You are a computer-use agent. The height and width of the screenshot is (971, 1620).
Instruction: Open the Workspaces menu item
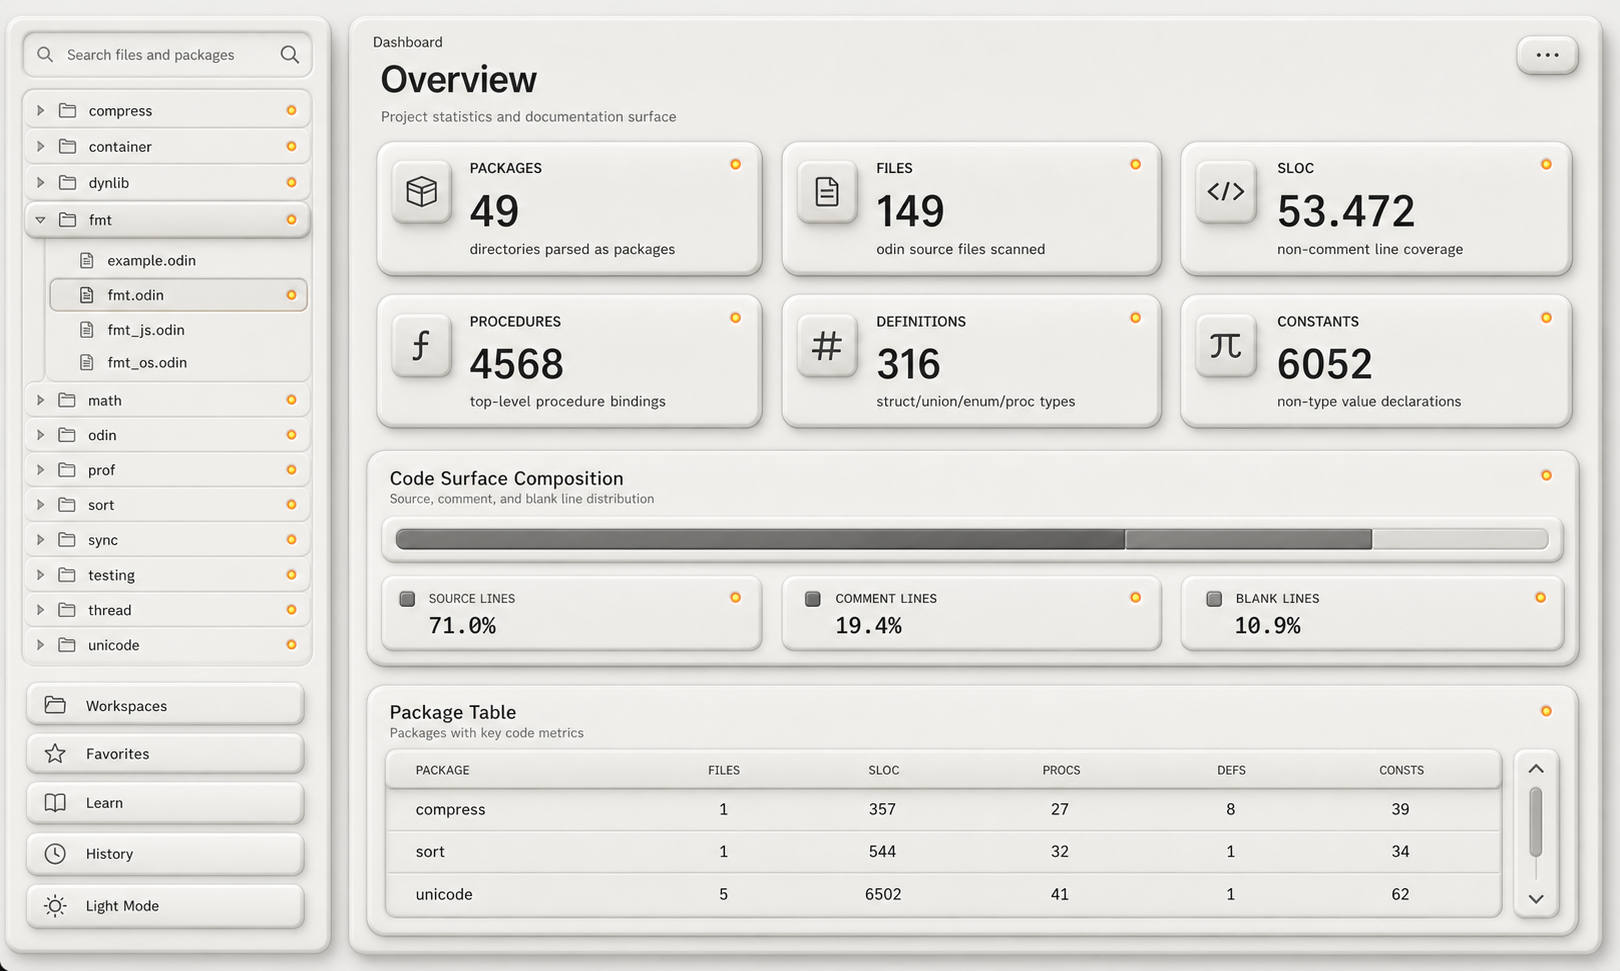165,705
